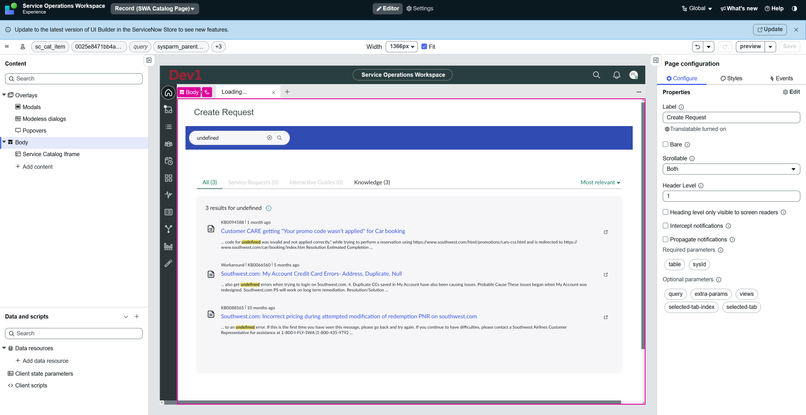
Task: Collapse the Content panel icon
Action: (149, 60)
